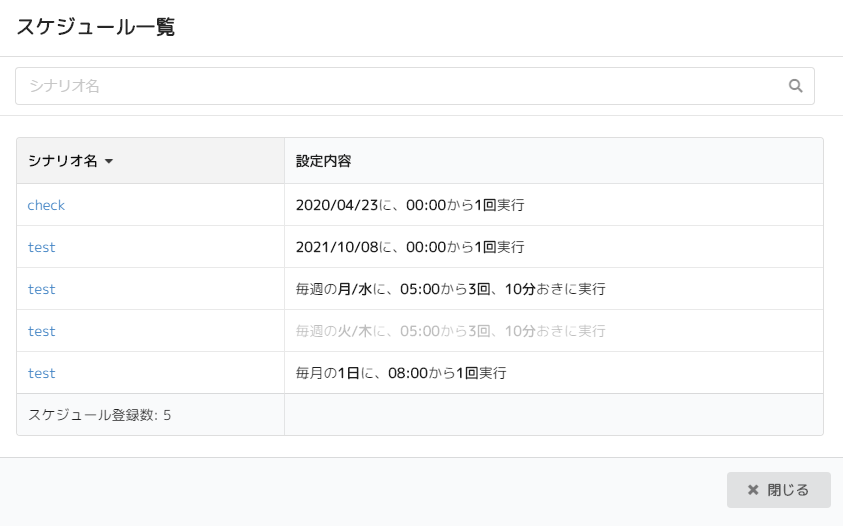This screenshot has width=843, height=526.
Task: Select the 2020/04/23 schedule description cell
Action: tap(410, 205)
